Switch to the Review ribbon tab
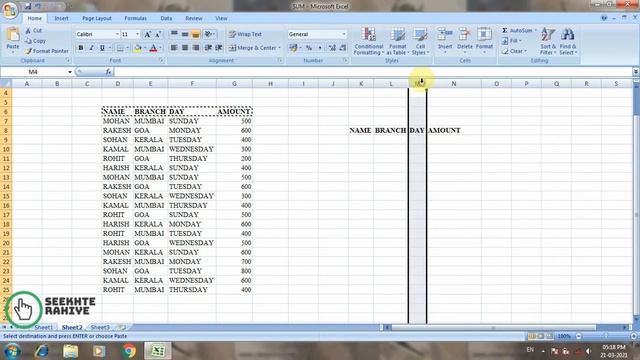The height and width of the screenshot is (360, 640). point(194,18)
